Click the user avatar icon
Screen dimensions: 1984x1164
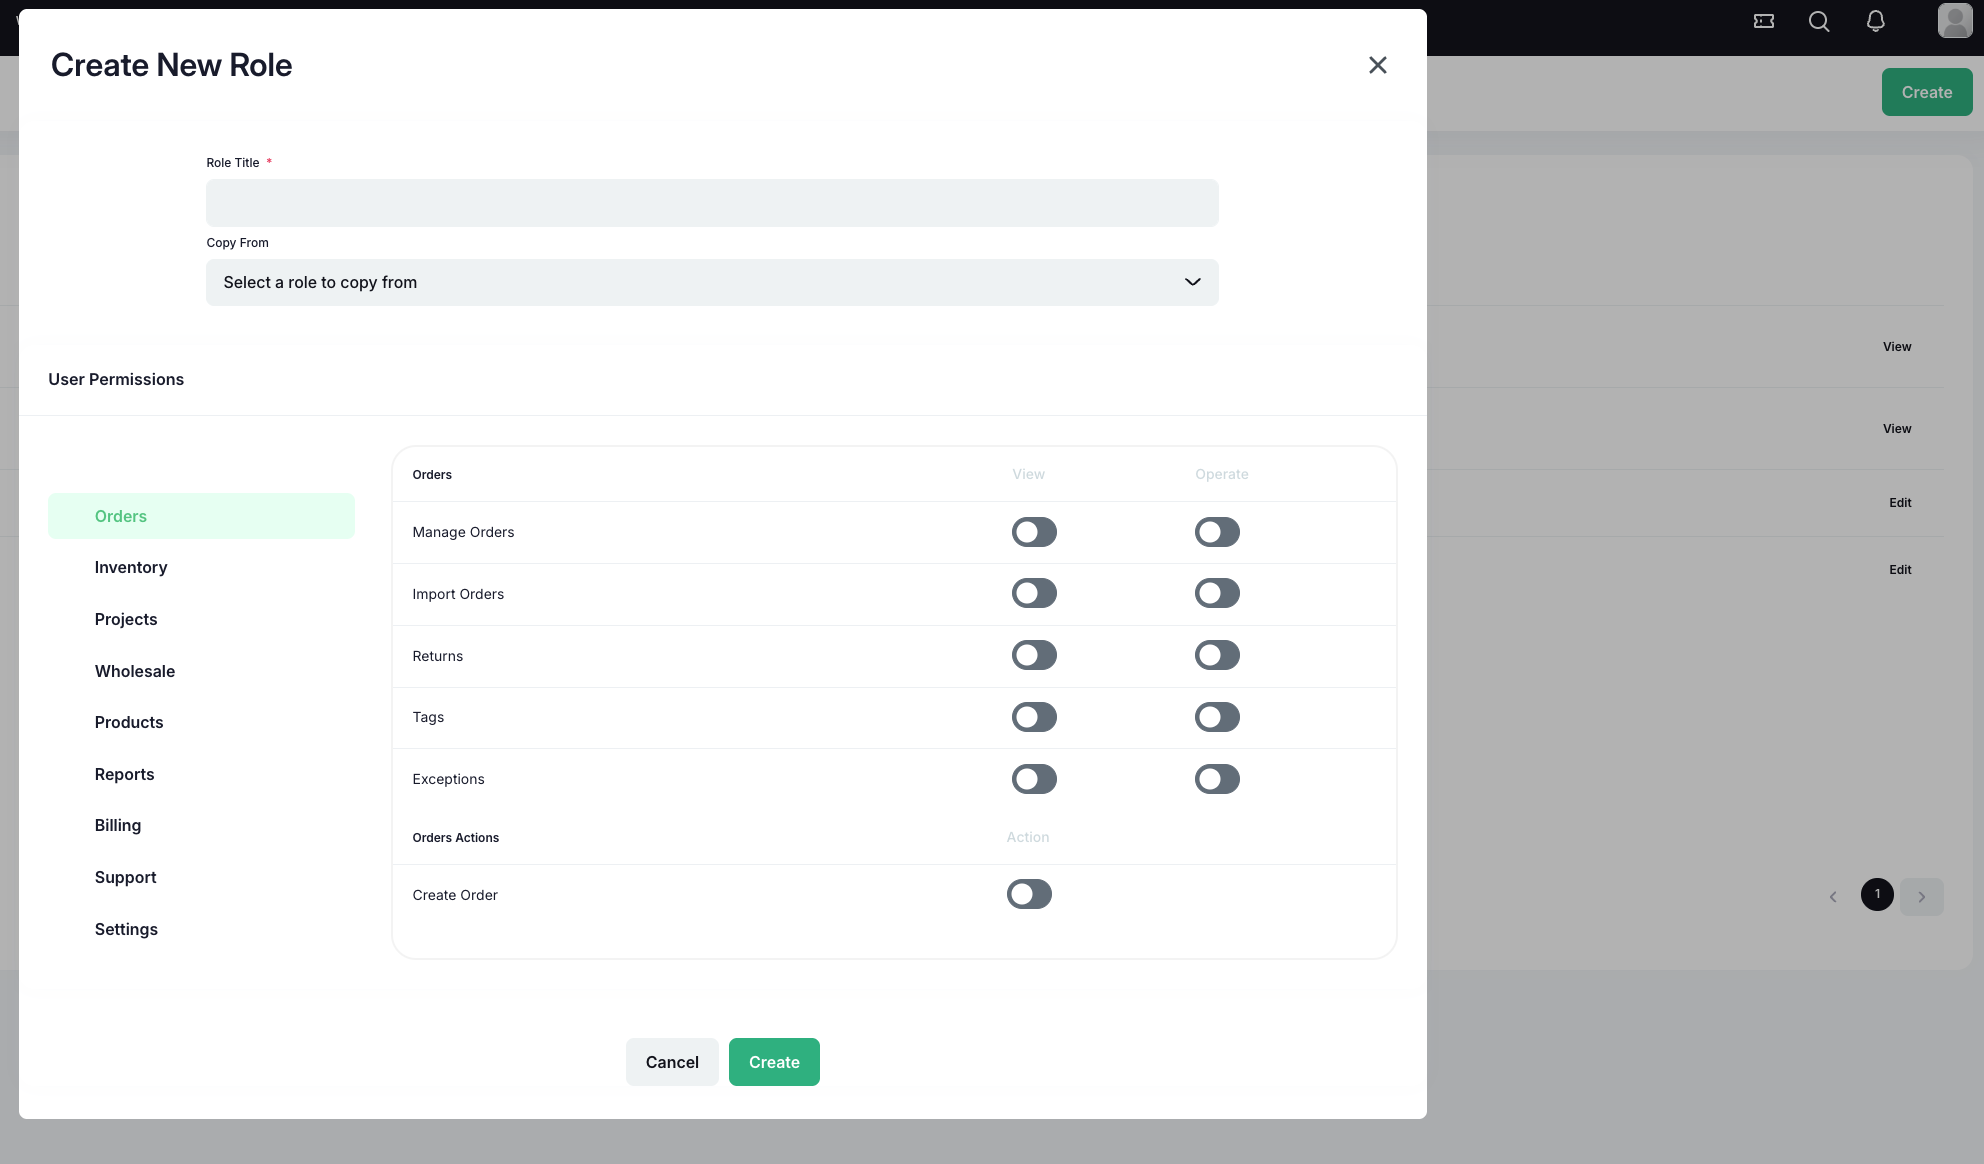pyautogui.click(x=1954, y=21)
